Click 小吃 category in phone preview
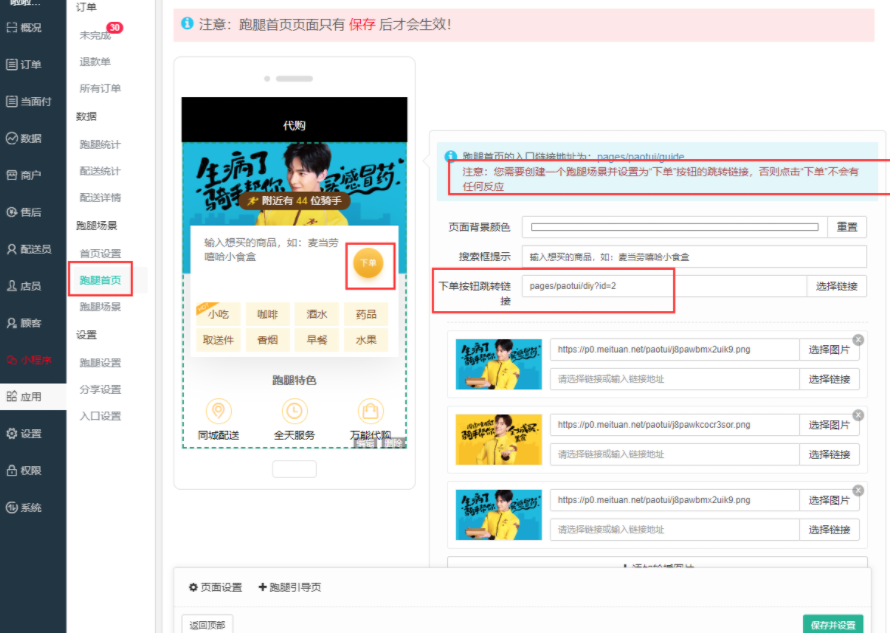The height and width of the screenshot is (638, 890). [218, 314]
